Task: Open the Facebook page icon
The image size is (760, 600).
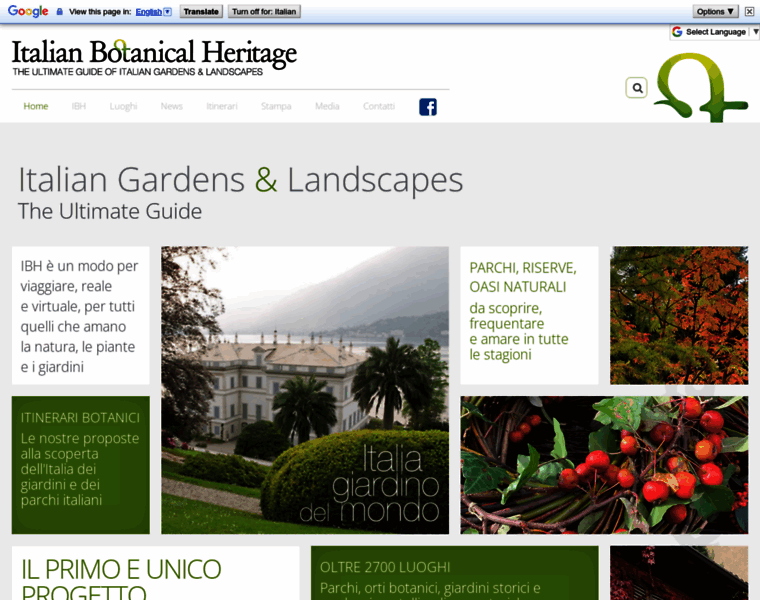Action: 428,107
